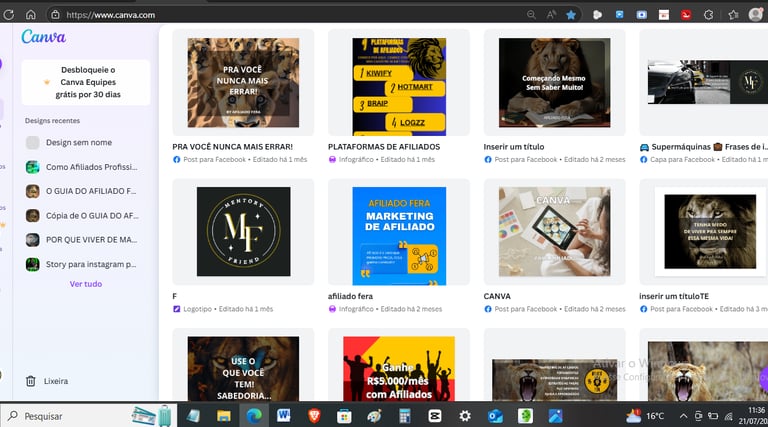Click Desbloqueie o Canva Equipes offer

tap(86, 82)
